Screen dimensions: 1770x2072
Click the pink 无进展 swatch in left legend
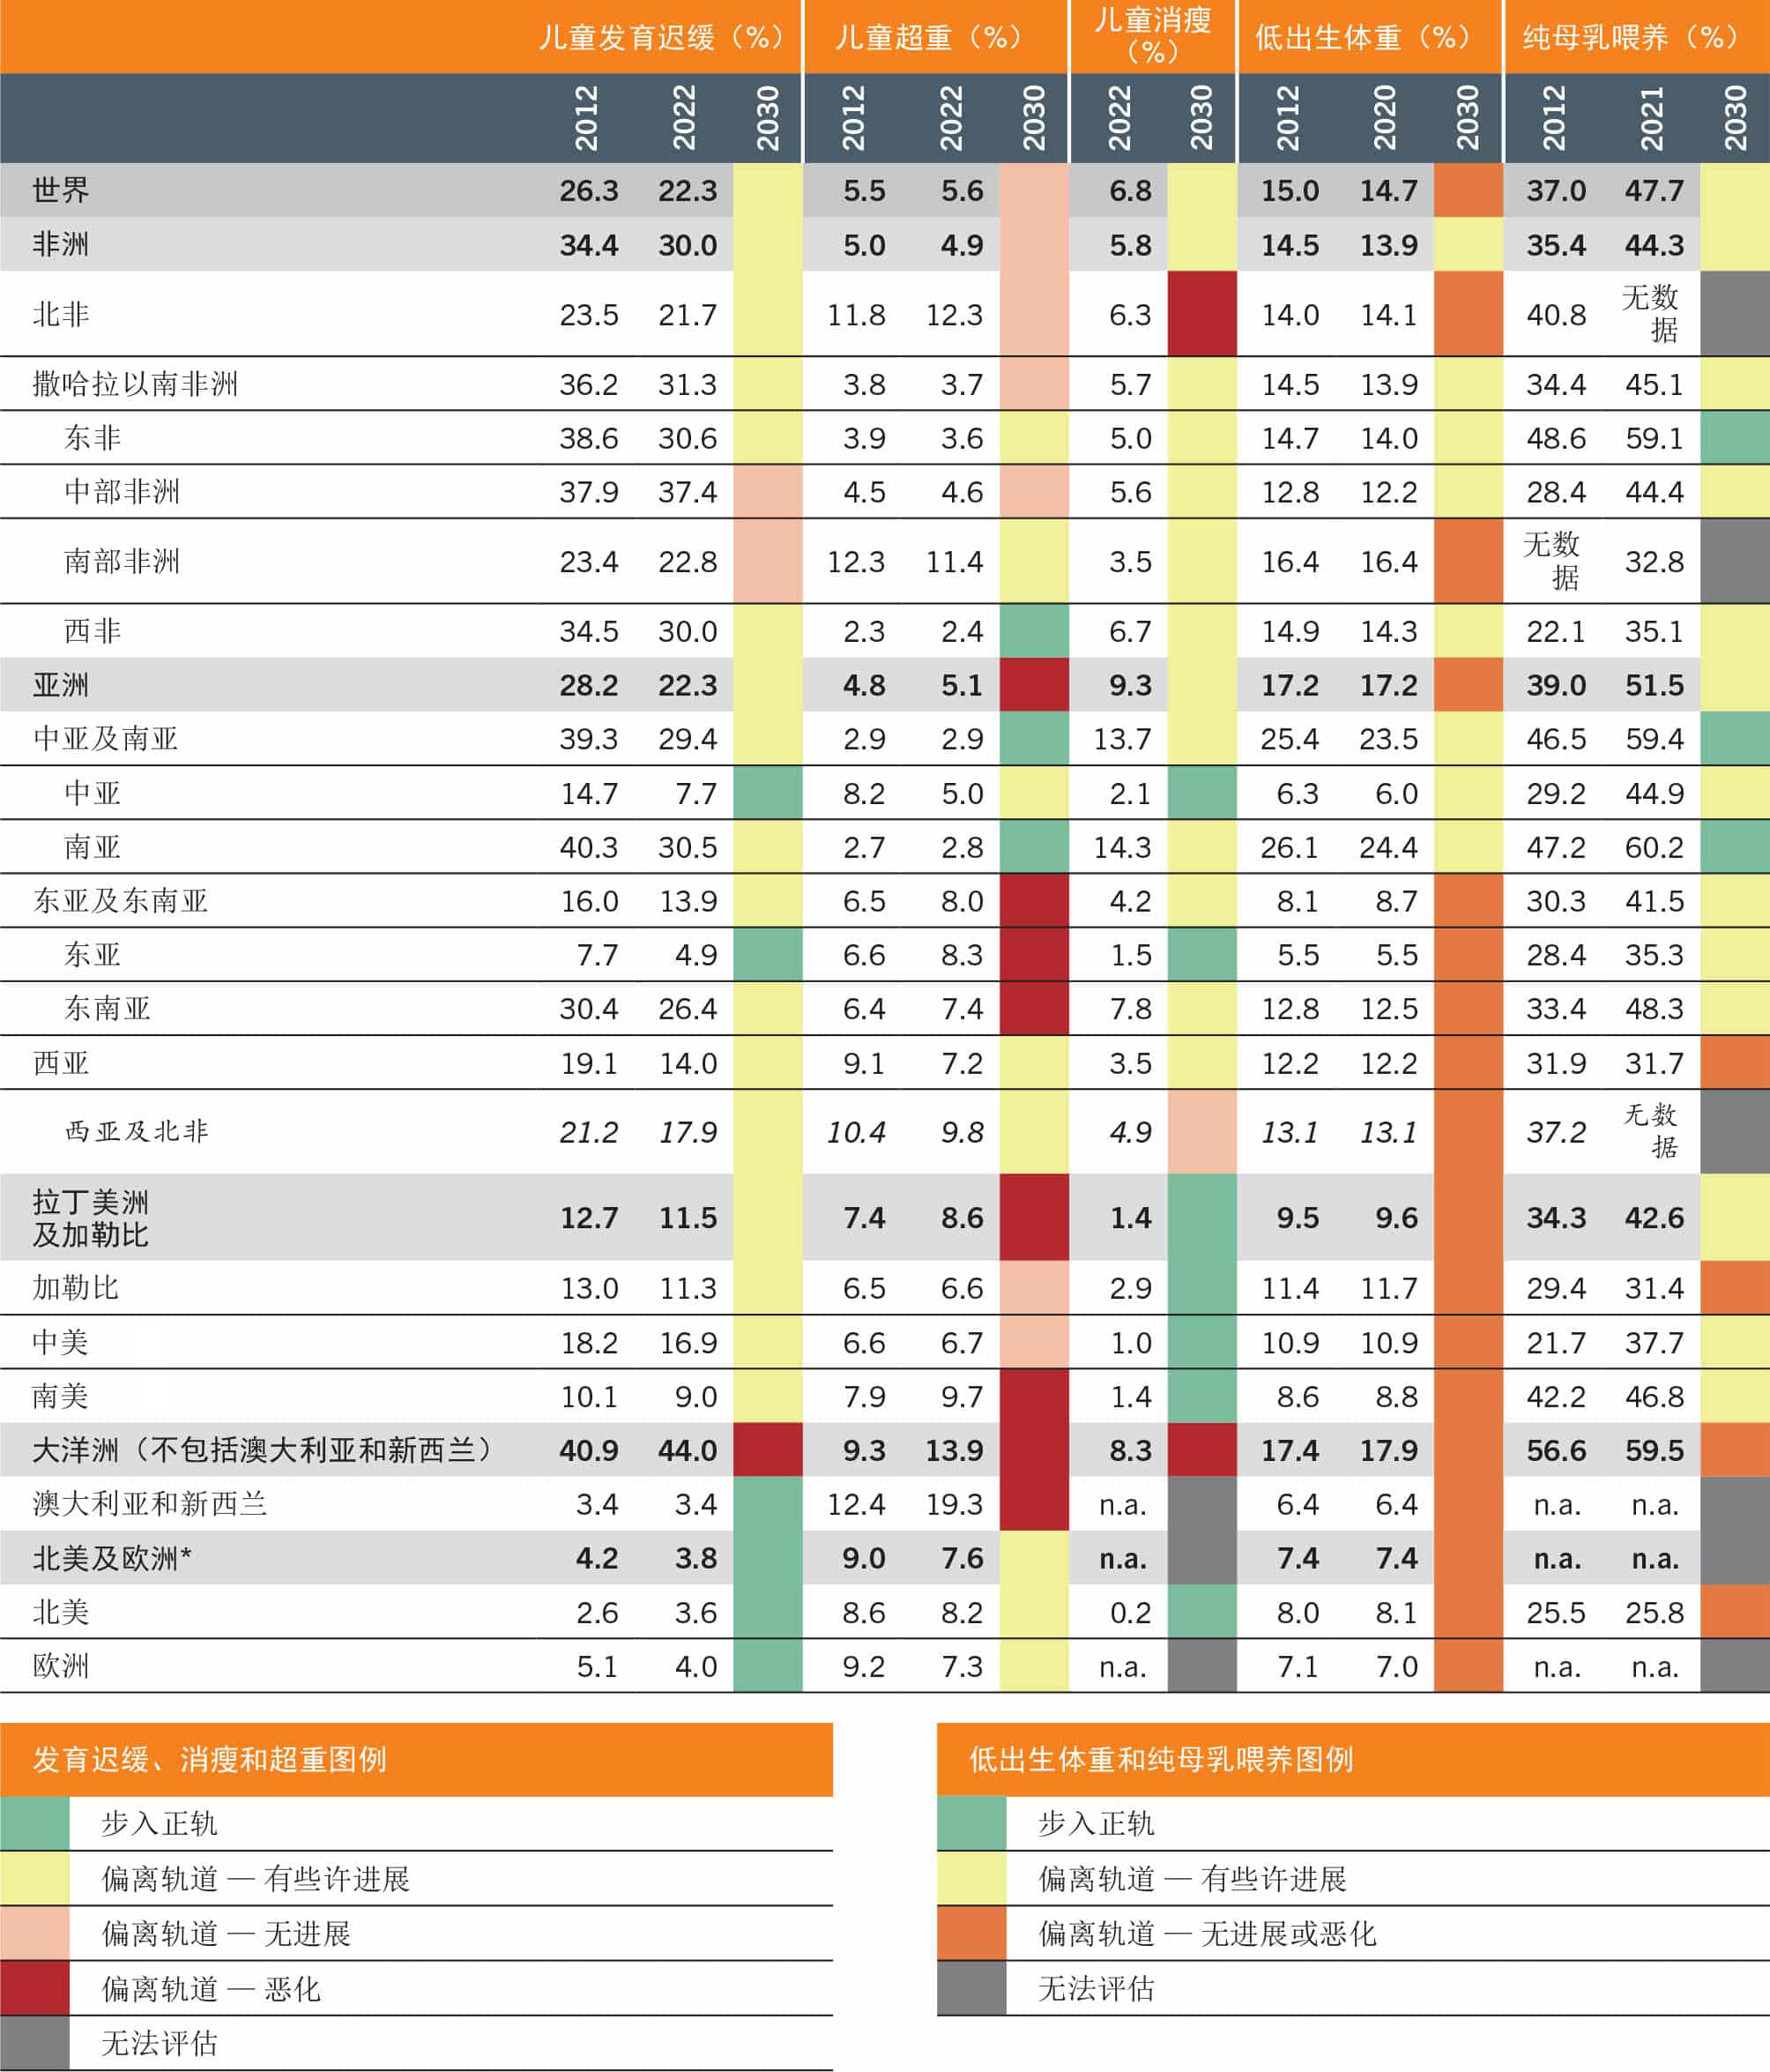coord(35,1933)
